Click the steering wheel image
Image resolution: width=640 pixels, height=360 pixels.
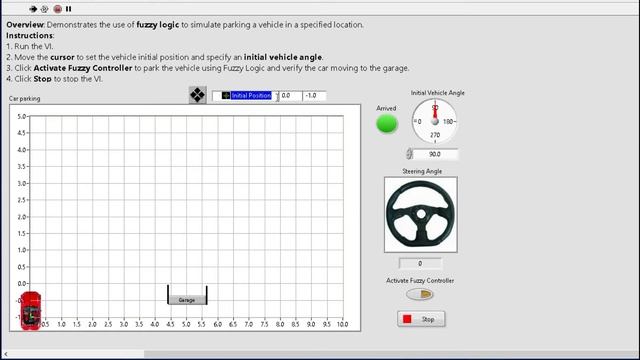(421, 214)
